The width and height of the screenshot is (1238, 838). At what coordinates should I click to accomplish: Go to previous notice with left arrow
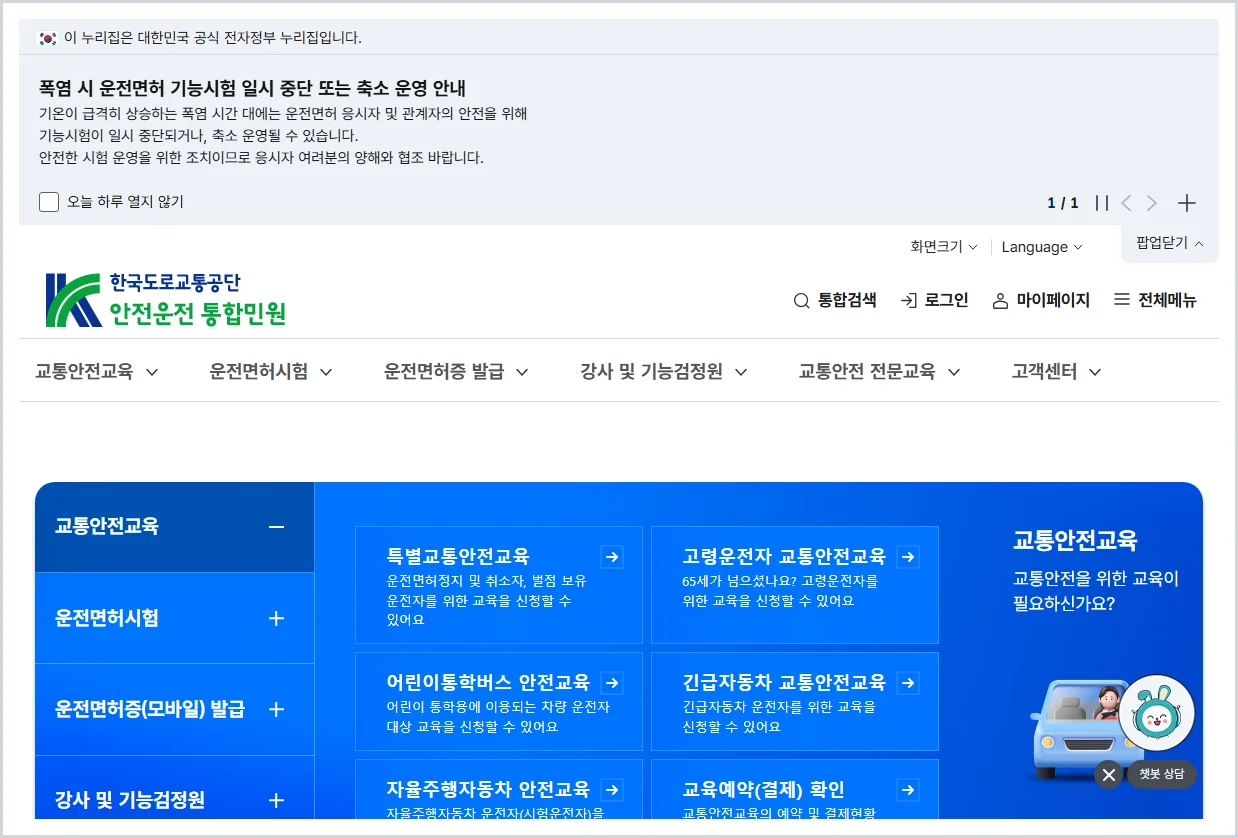(1126, 203)
